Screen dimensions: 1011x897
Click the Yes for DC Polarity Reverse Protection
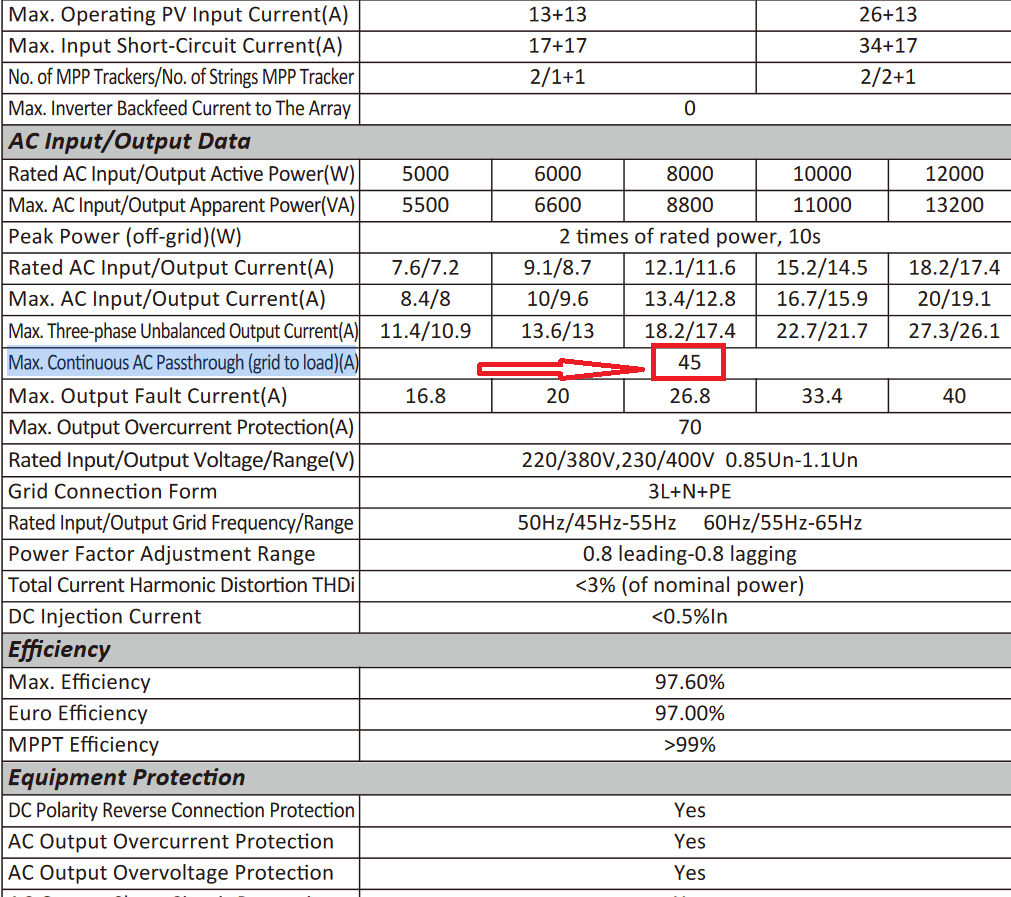click(689, 810)
